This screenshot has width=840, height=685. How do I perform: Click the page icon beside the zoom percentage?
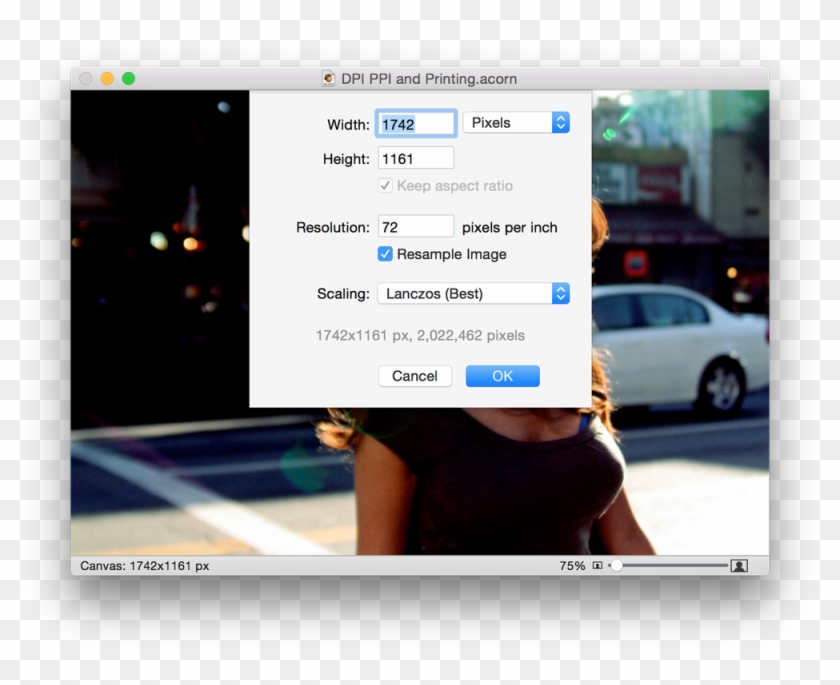598,565
